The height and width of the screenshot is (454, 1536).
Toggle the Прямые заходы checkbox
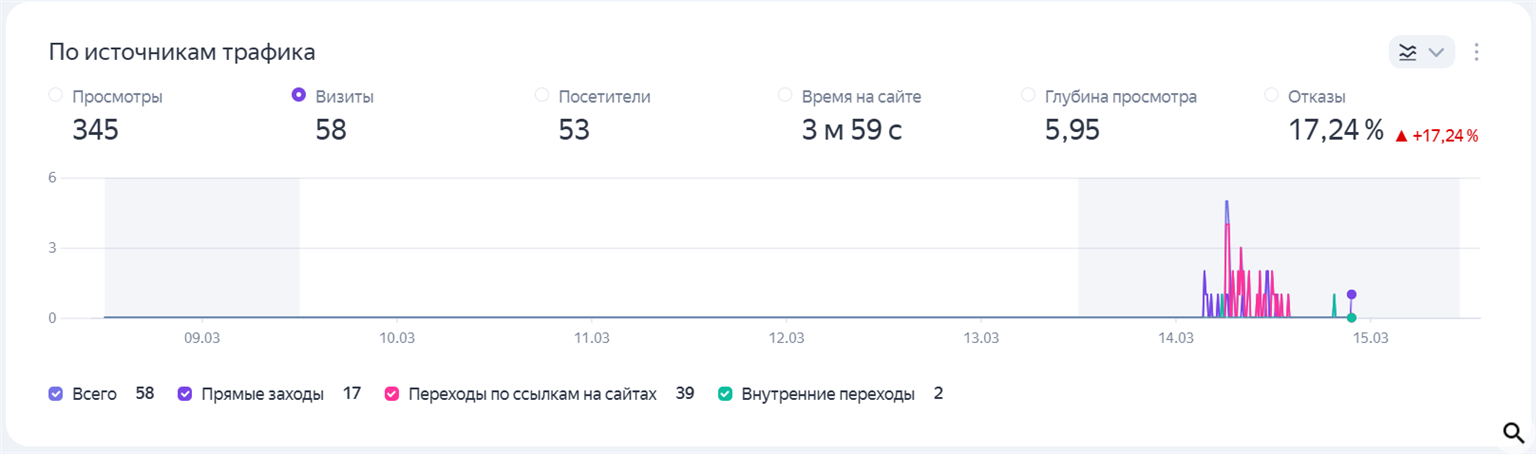185,394
